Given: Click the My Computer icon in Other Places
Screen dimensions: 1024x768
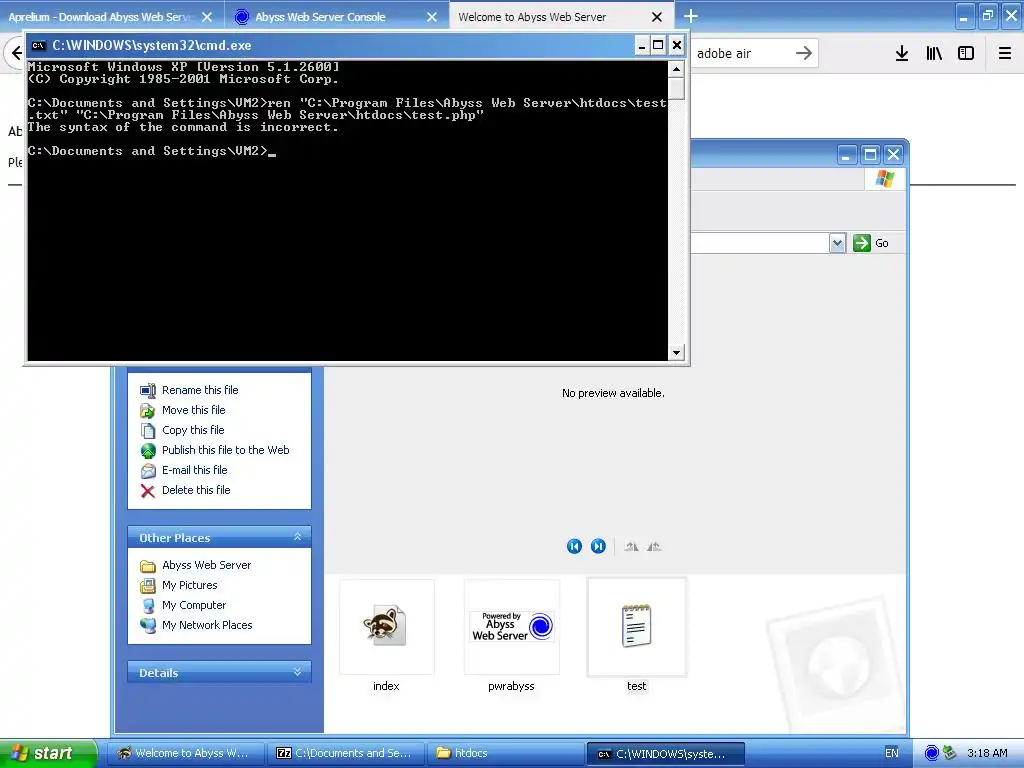Looking at the screenshot, I should click(x=148, y=606).
